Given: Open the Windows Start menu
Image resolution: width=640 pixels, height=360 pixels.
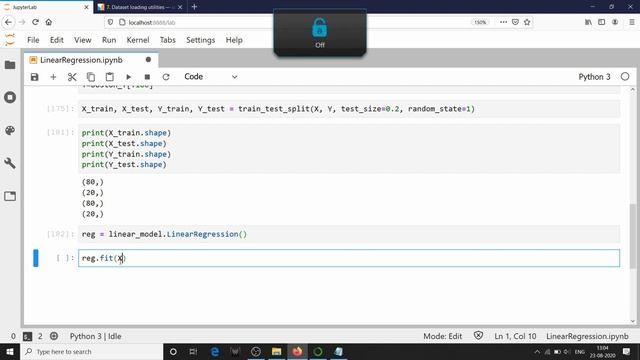Looking at the screenshot, I should pos(10,351).
